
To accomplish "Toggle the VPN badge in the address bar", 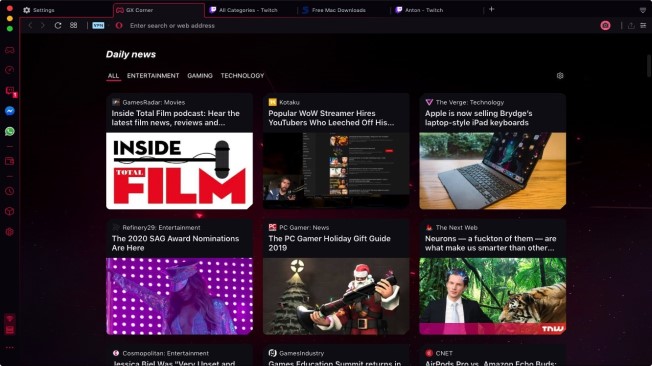I will point(98,25).
